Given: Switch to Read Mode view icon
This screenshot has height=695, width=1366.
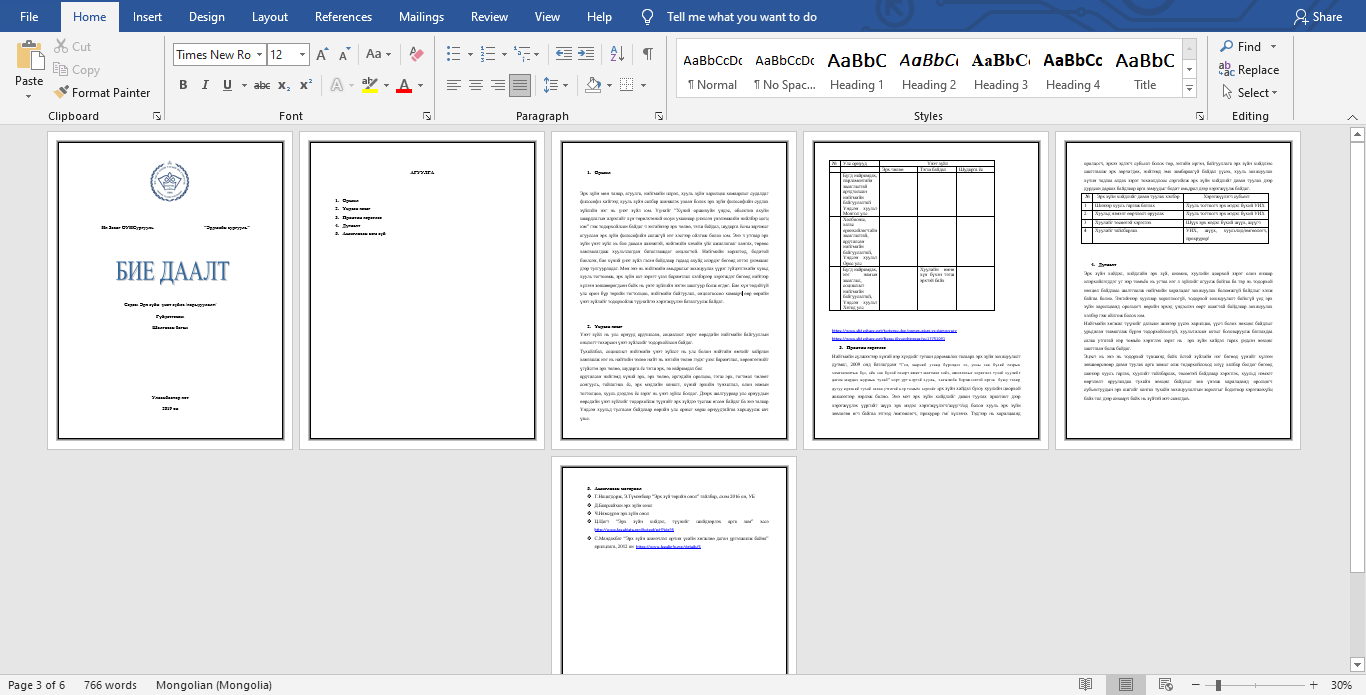Looking at the screenshot, I should (1085, 685).
